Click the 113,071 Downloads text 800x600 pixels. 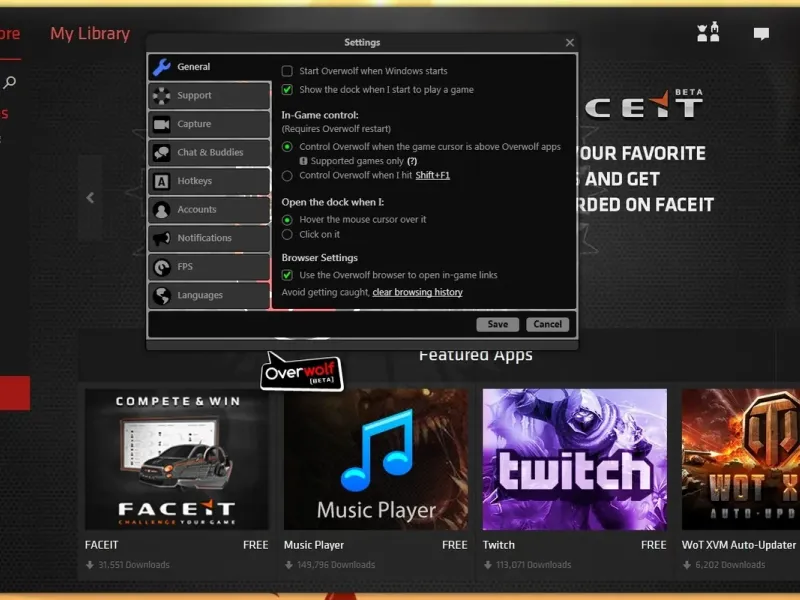pyautogui.click(x=533, y=565)
